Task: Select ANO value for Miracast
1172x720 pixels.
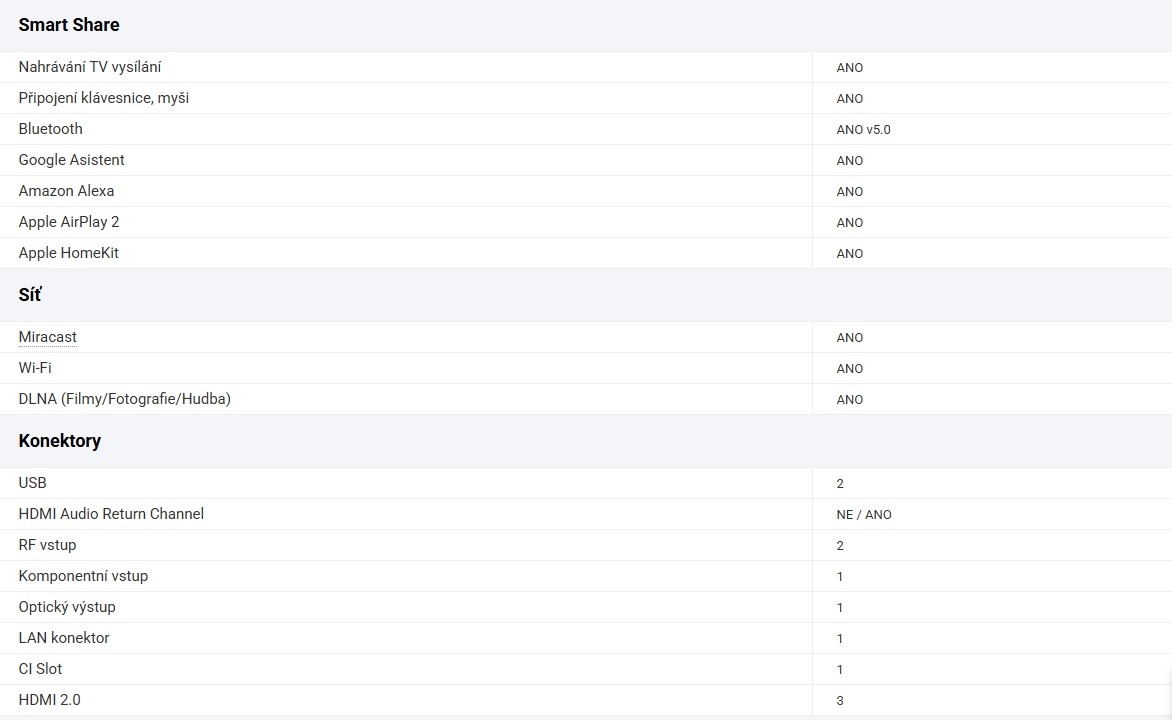Action: click(x=850, y=338)
